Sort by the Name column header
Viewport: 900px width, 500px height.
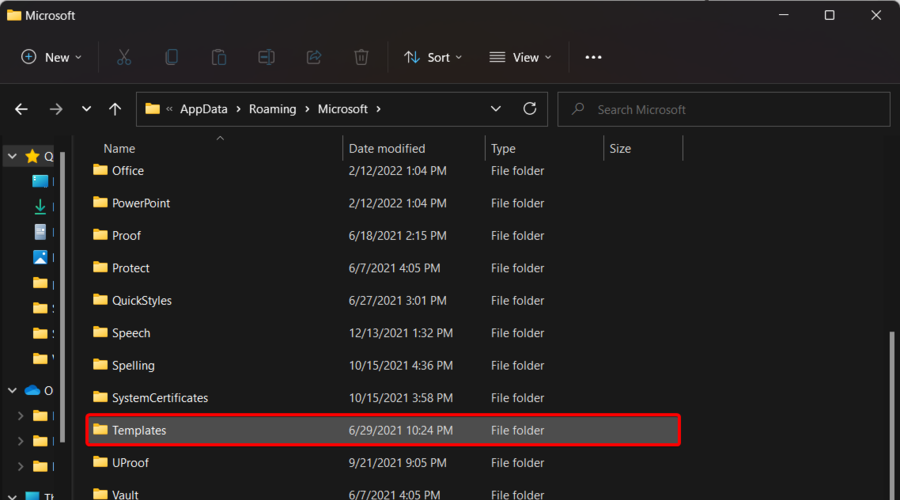coord(119,149)
